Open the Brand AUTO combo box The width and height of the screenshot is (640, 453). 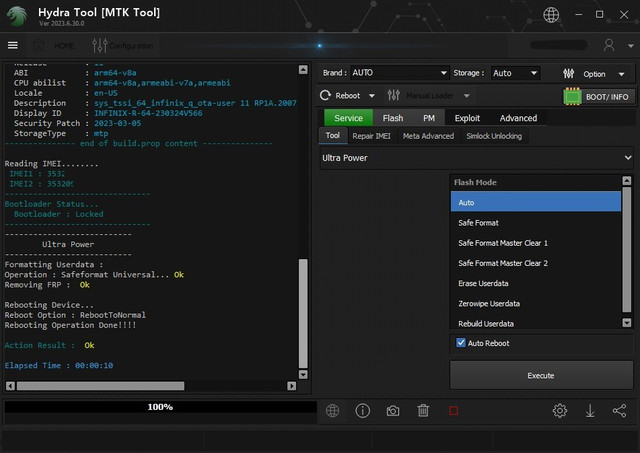pyautogui.click(x=399, y=73)
